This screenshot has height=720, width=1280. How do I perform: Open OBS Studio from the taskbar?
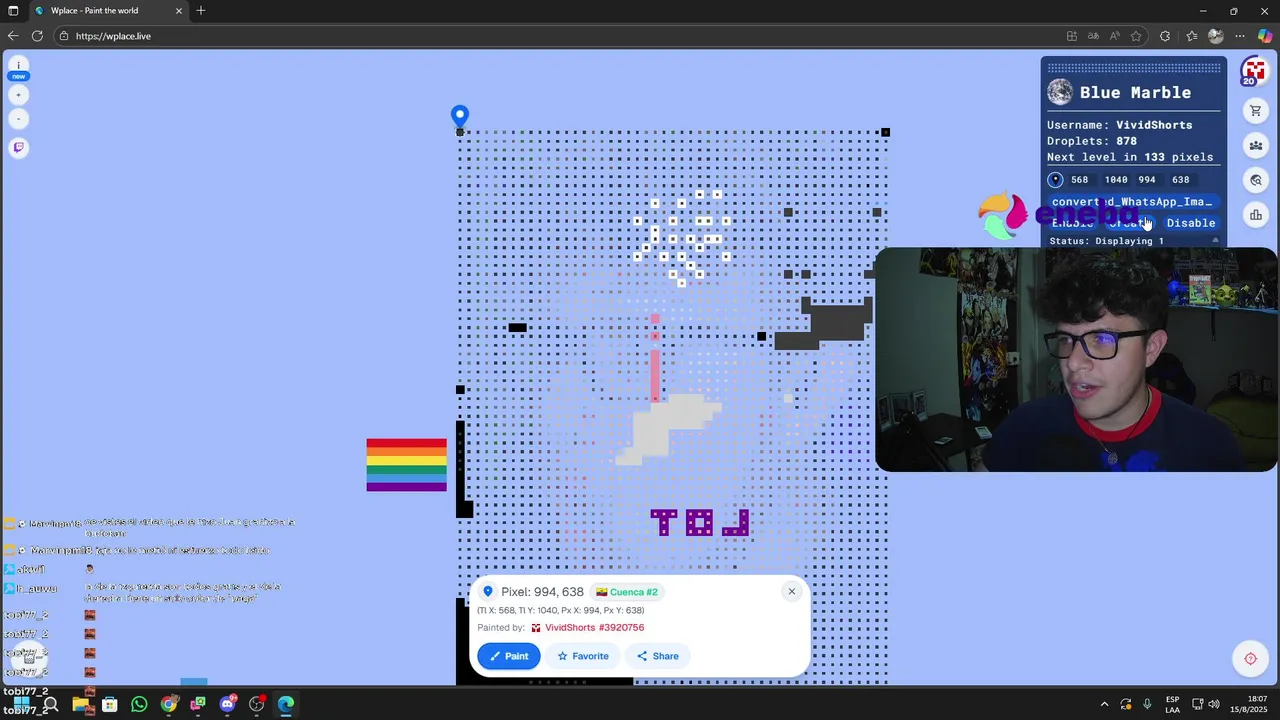click(257, 704)
